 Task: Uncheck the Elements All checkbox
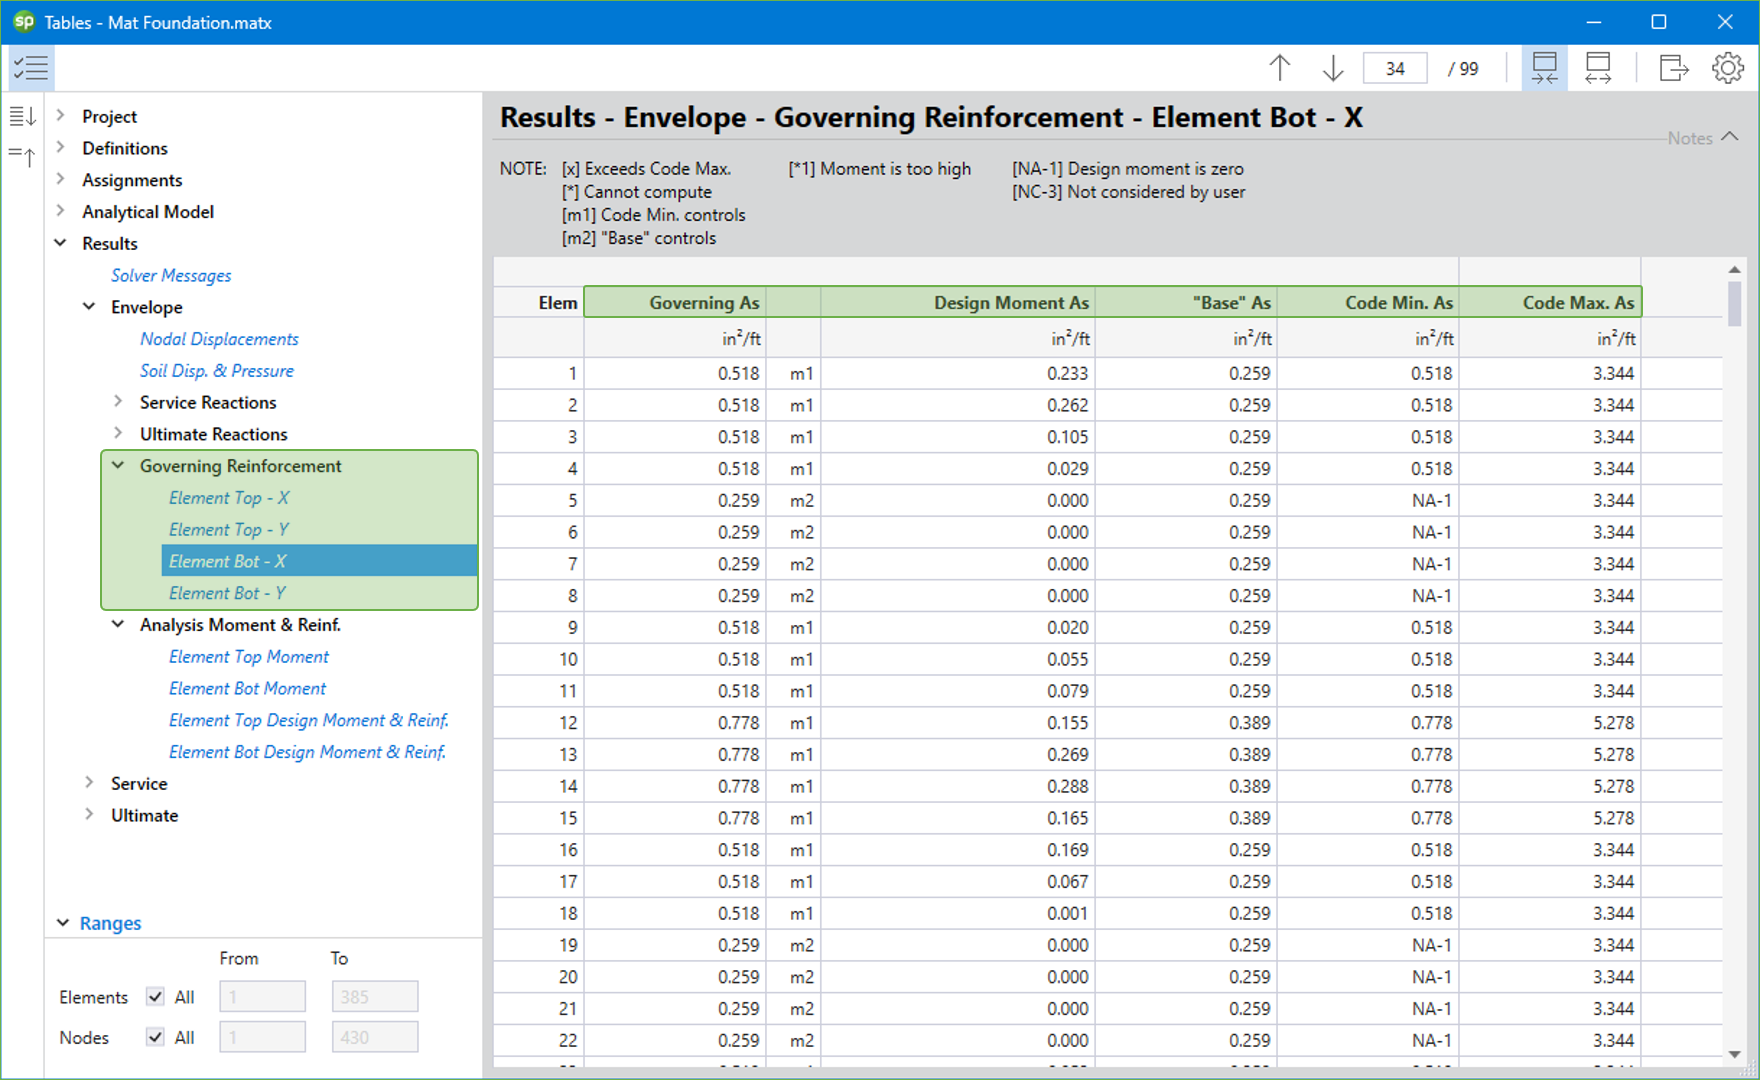tap(155, 997)
